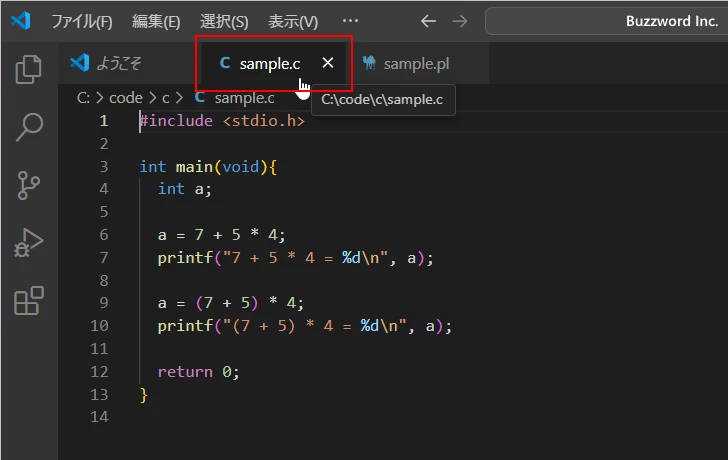
Task: Click the 'a = 7 + 5 * 4;' statement
Action: click(221, 234)
